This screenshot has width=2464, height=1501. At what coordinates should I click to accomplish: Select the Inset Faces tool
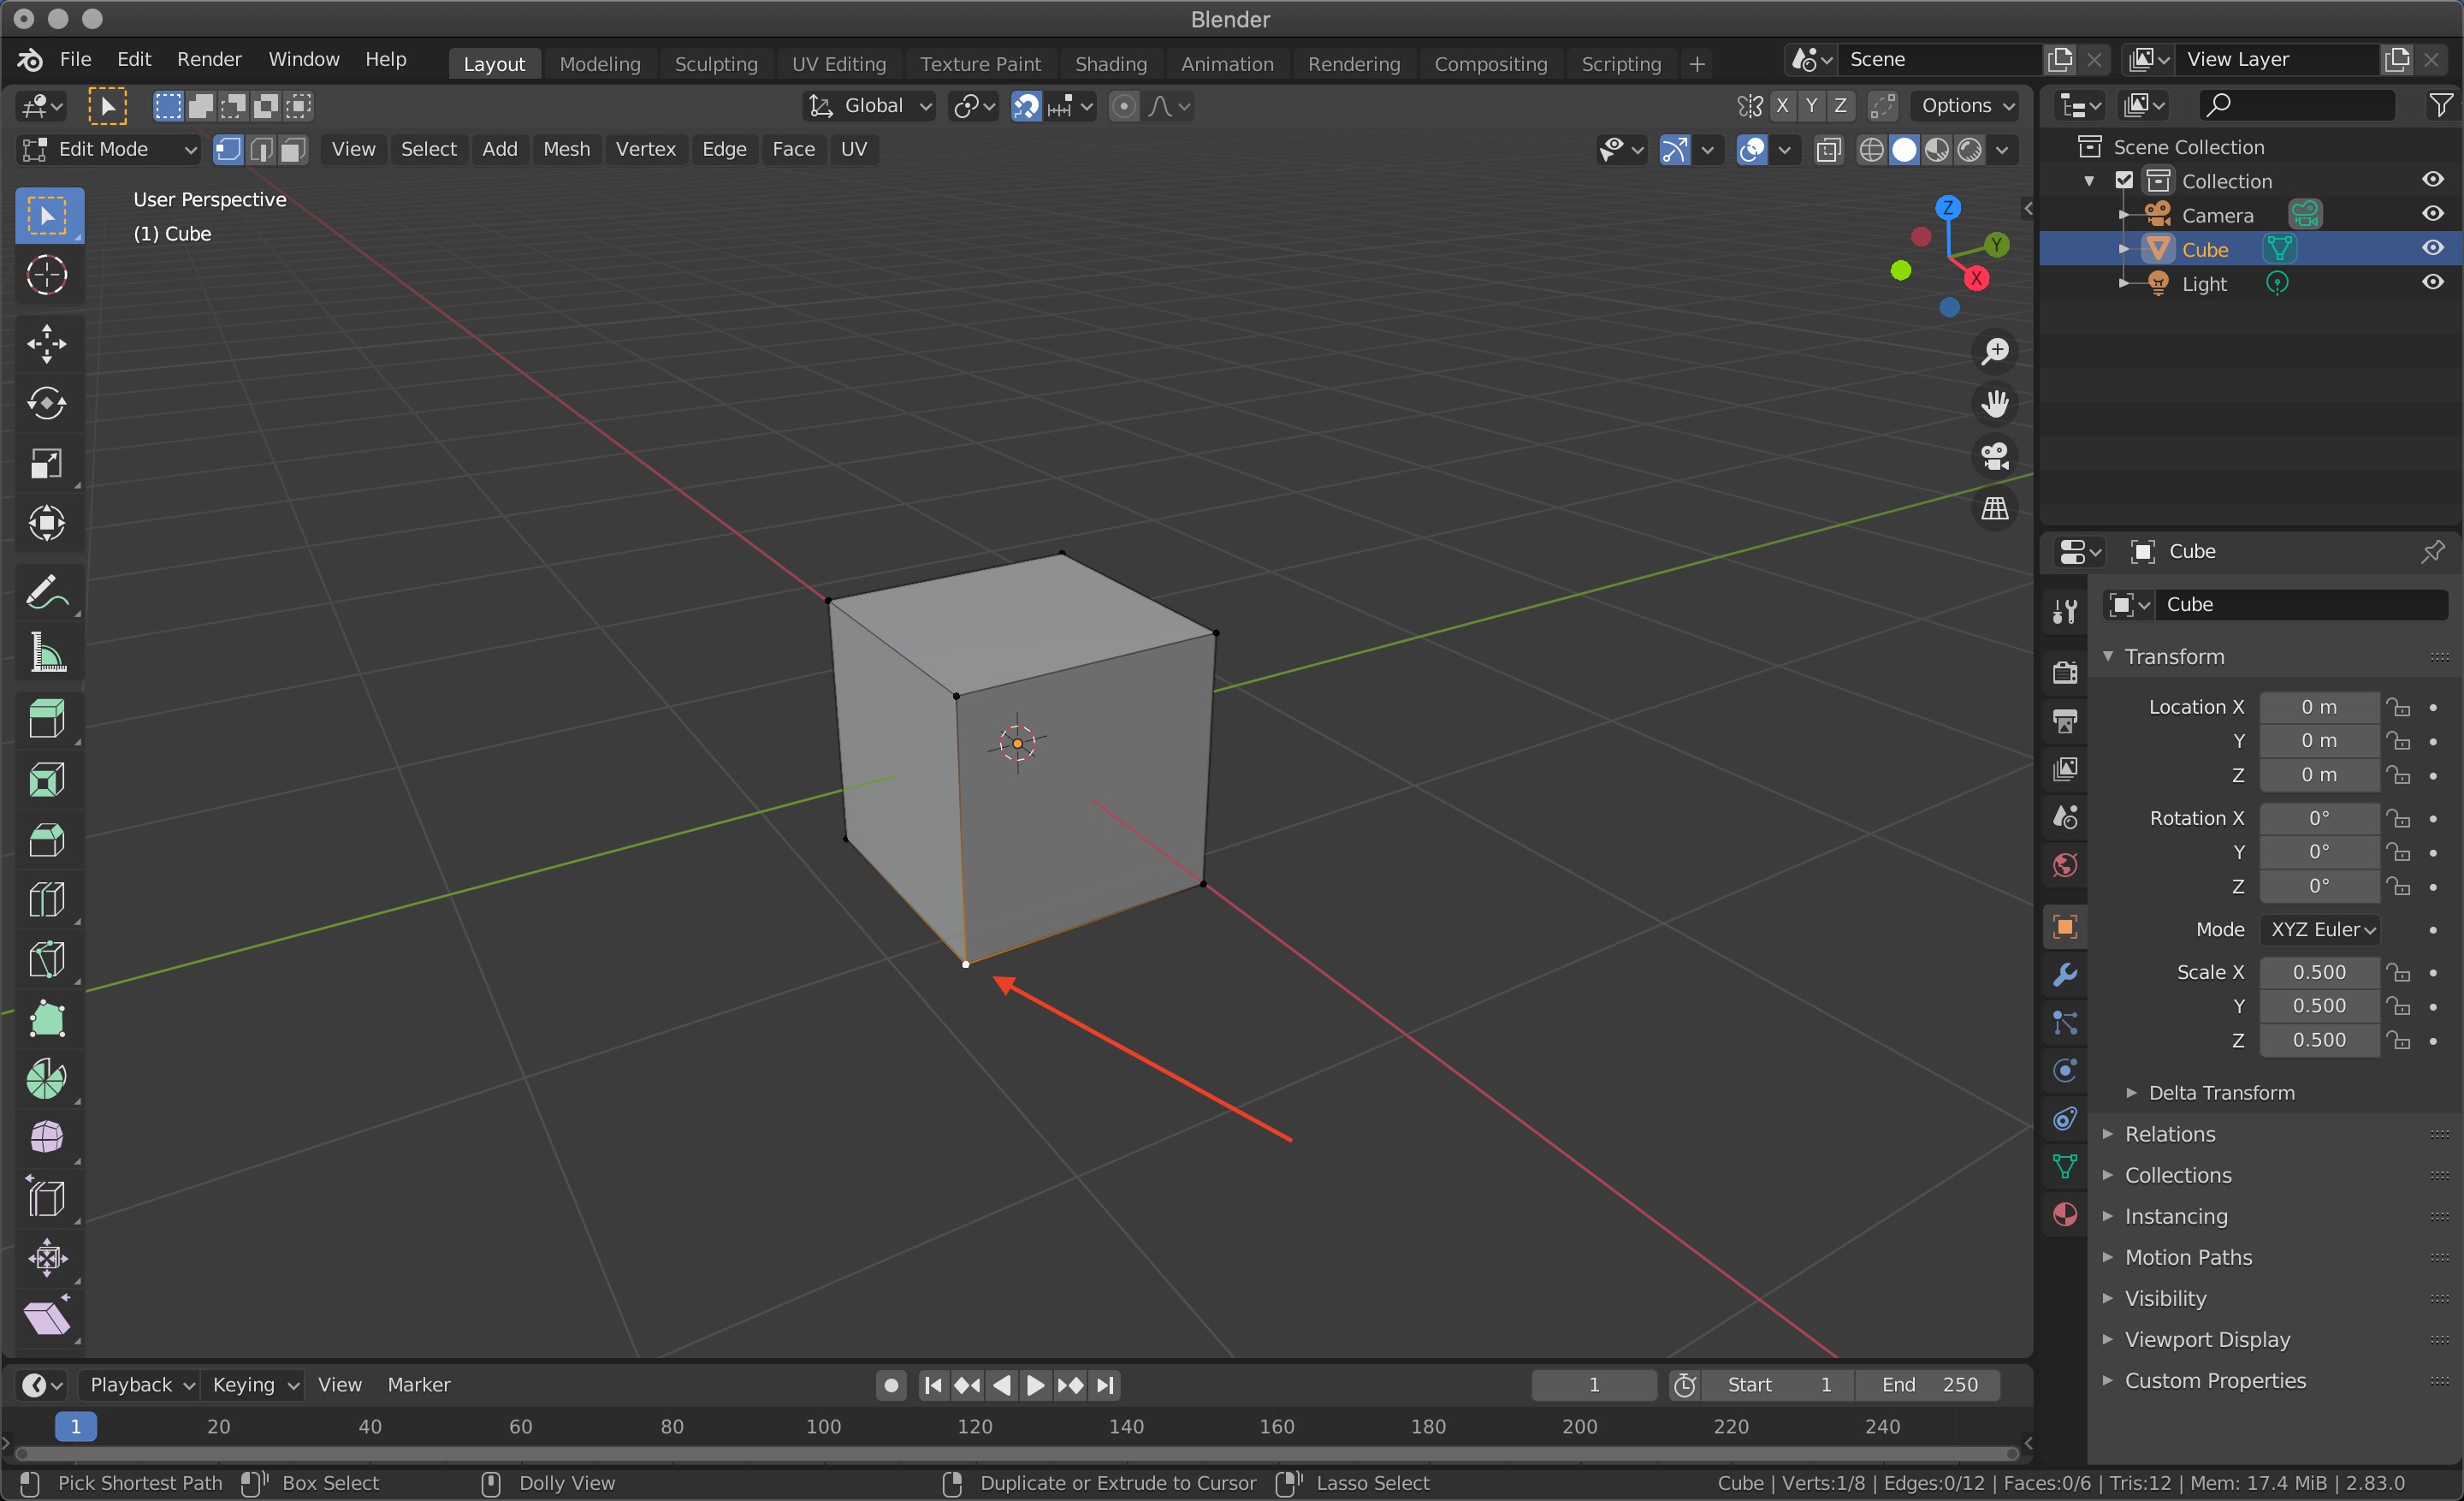point(47,780)
